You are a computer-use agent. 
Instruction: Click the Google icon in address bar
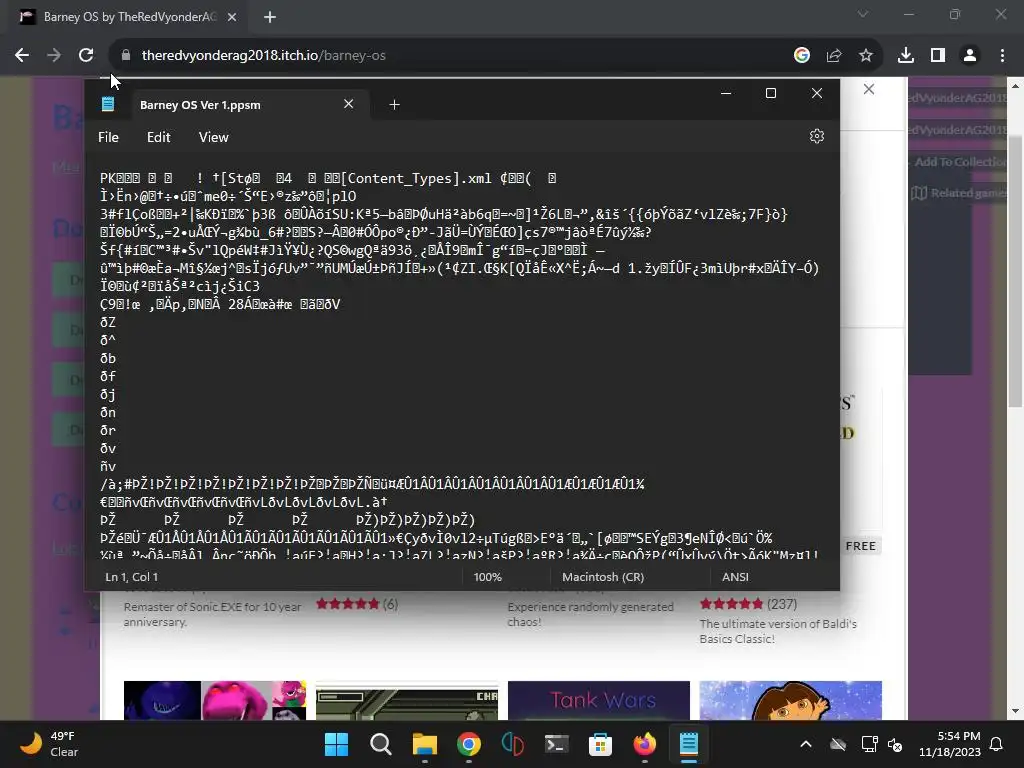tap(802, 56)
